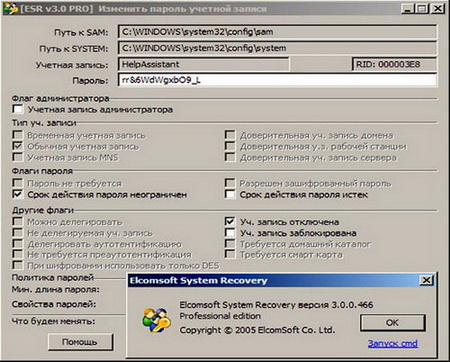Click the 'Другие флаги' group label
The width and height of the screenshot is (450, 362).
point(42,210)
